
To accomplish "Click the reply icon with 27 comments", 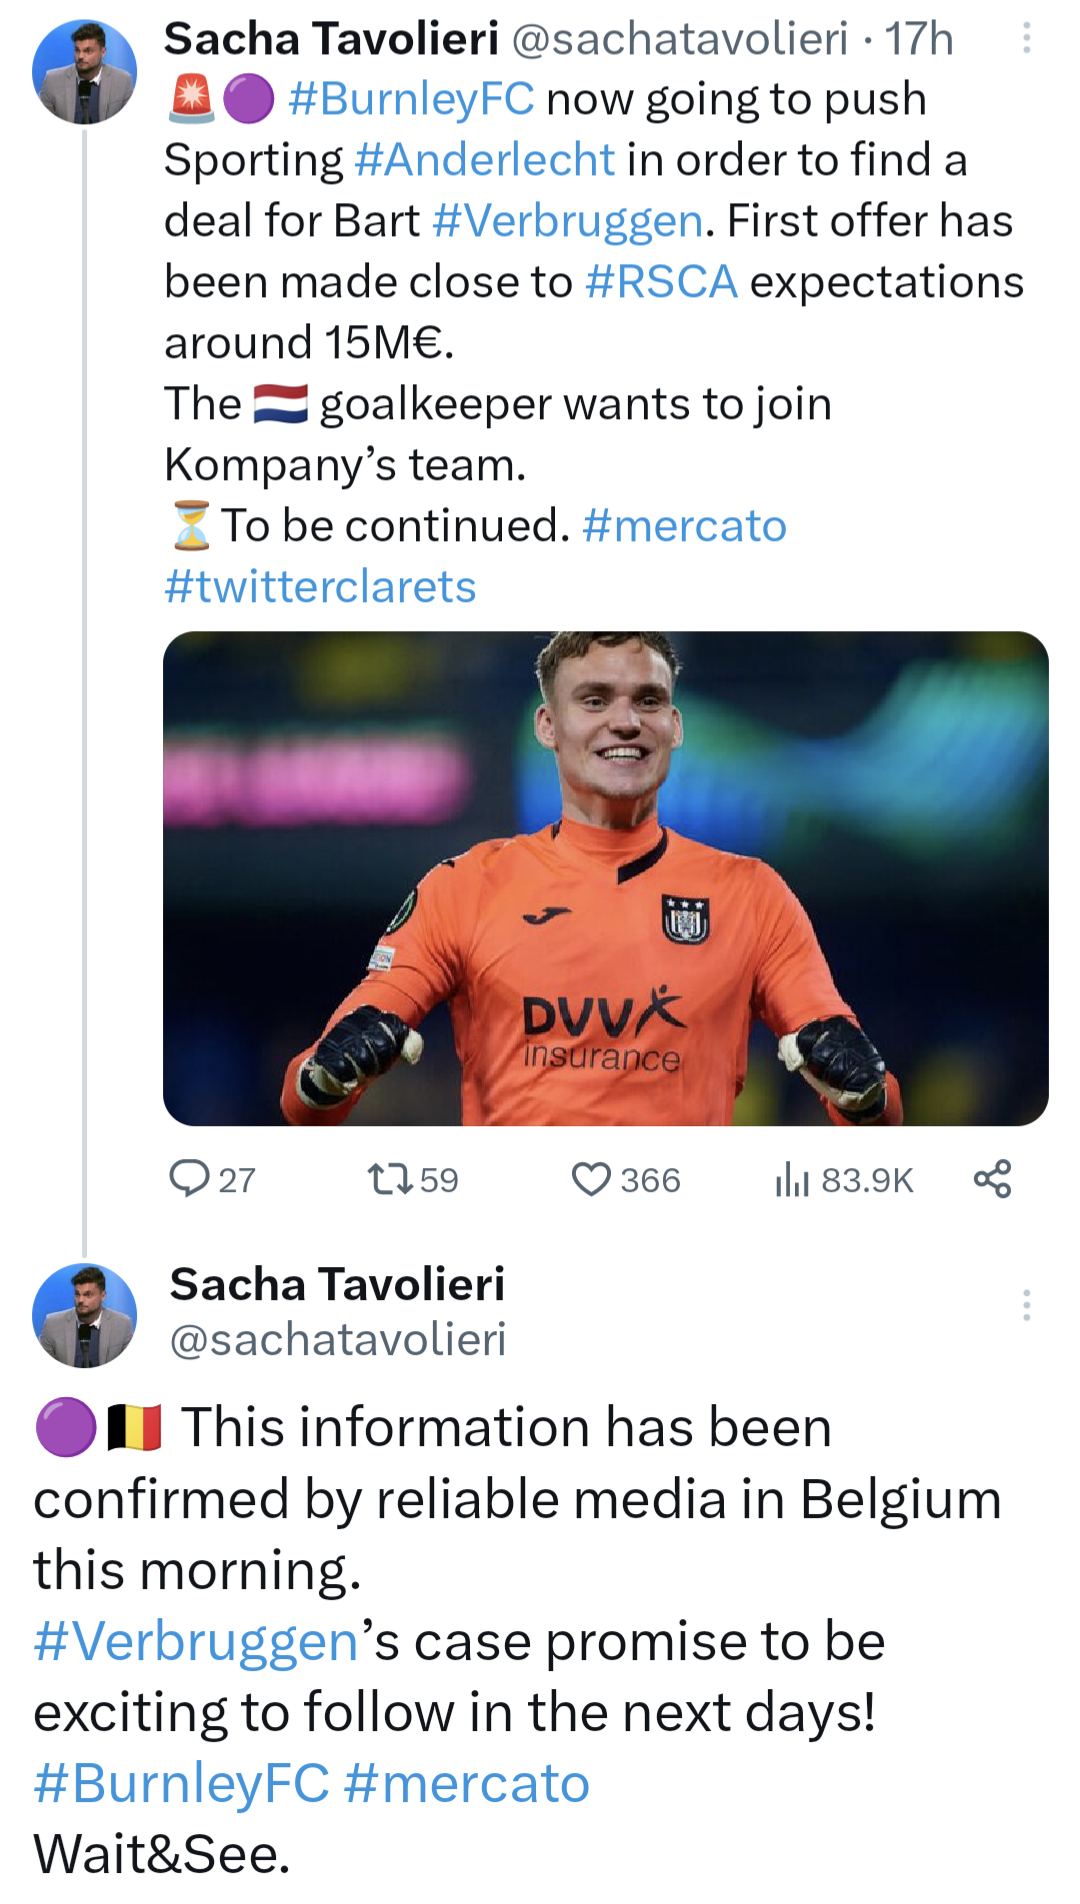I will pyautogui.click(x=190, y=1179).
